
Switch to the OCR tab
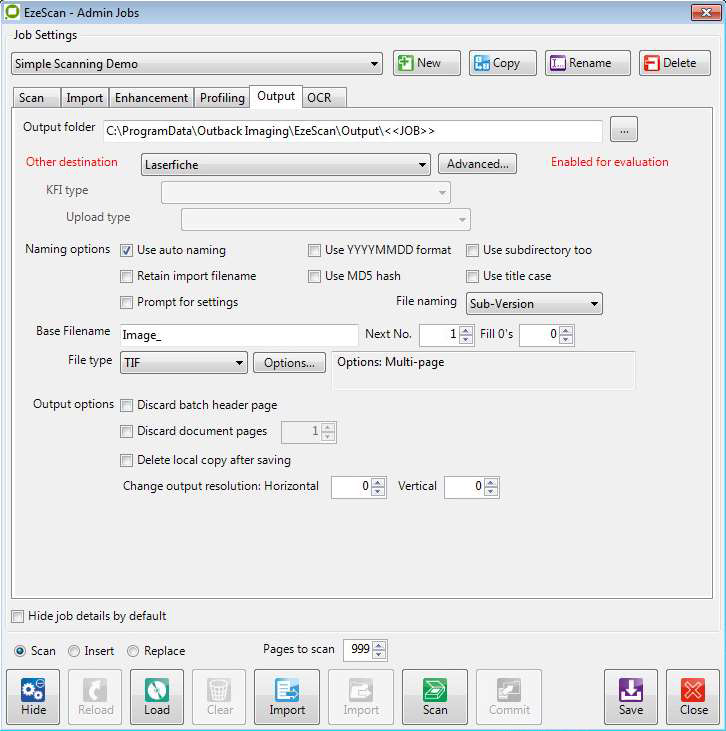pos(320,97)
